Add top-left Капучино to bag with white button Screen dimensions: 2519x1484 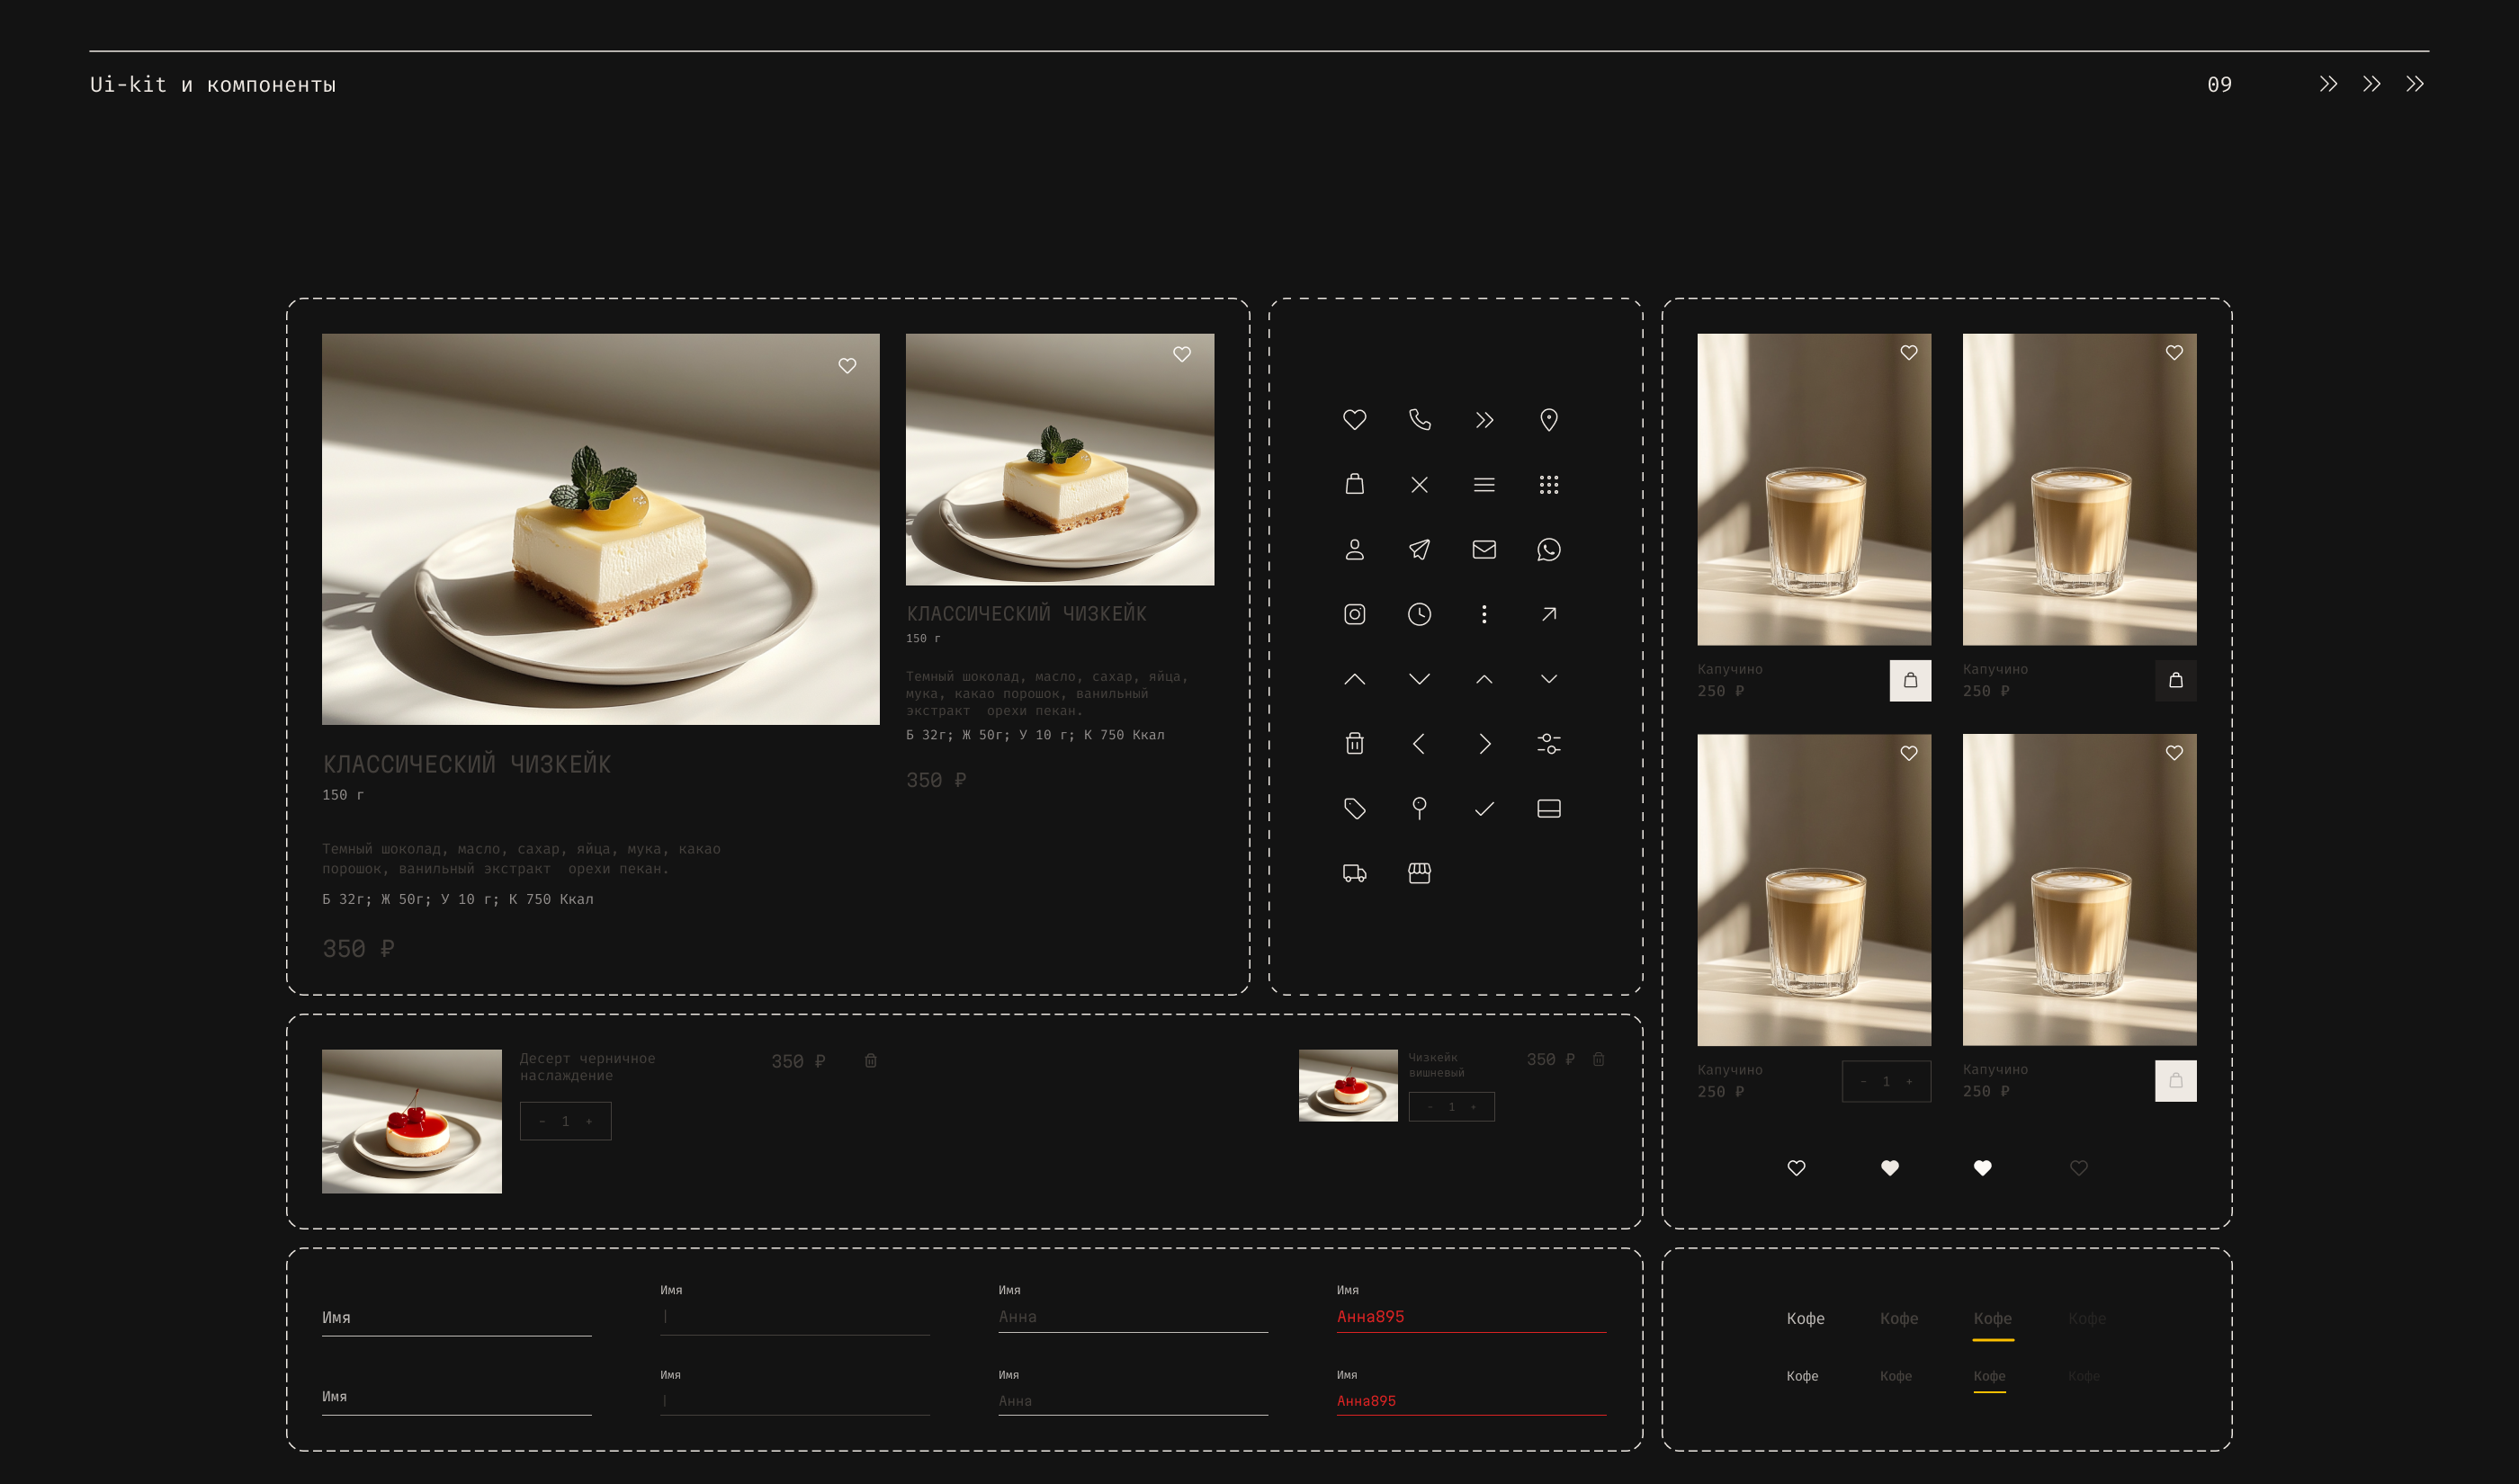(x=1909, y=680)
